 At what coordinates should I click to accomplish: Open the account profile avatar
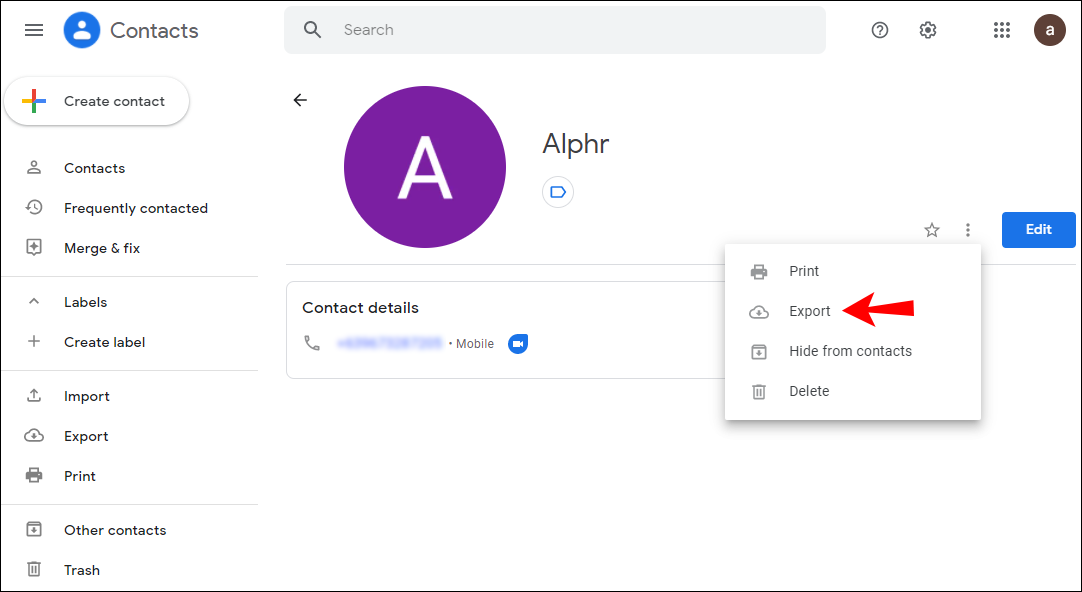(1049, 30)
